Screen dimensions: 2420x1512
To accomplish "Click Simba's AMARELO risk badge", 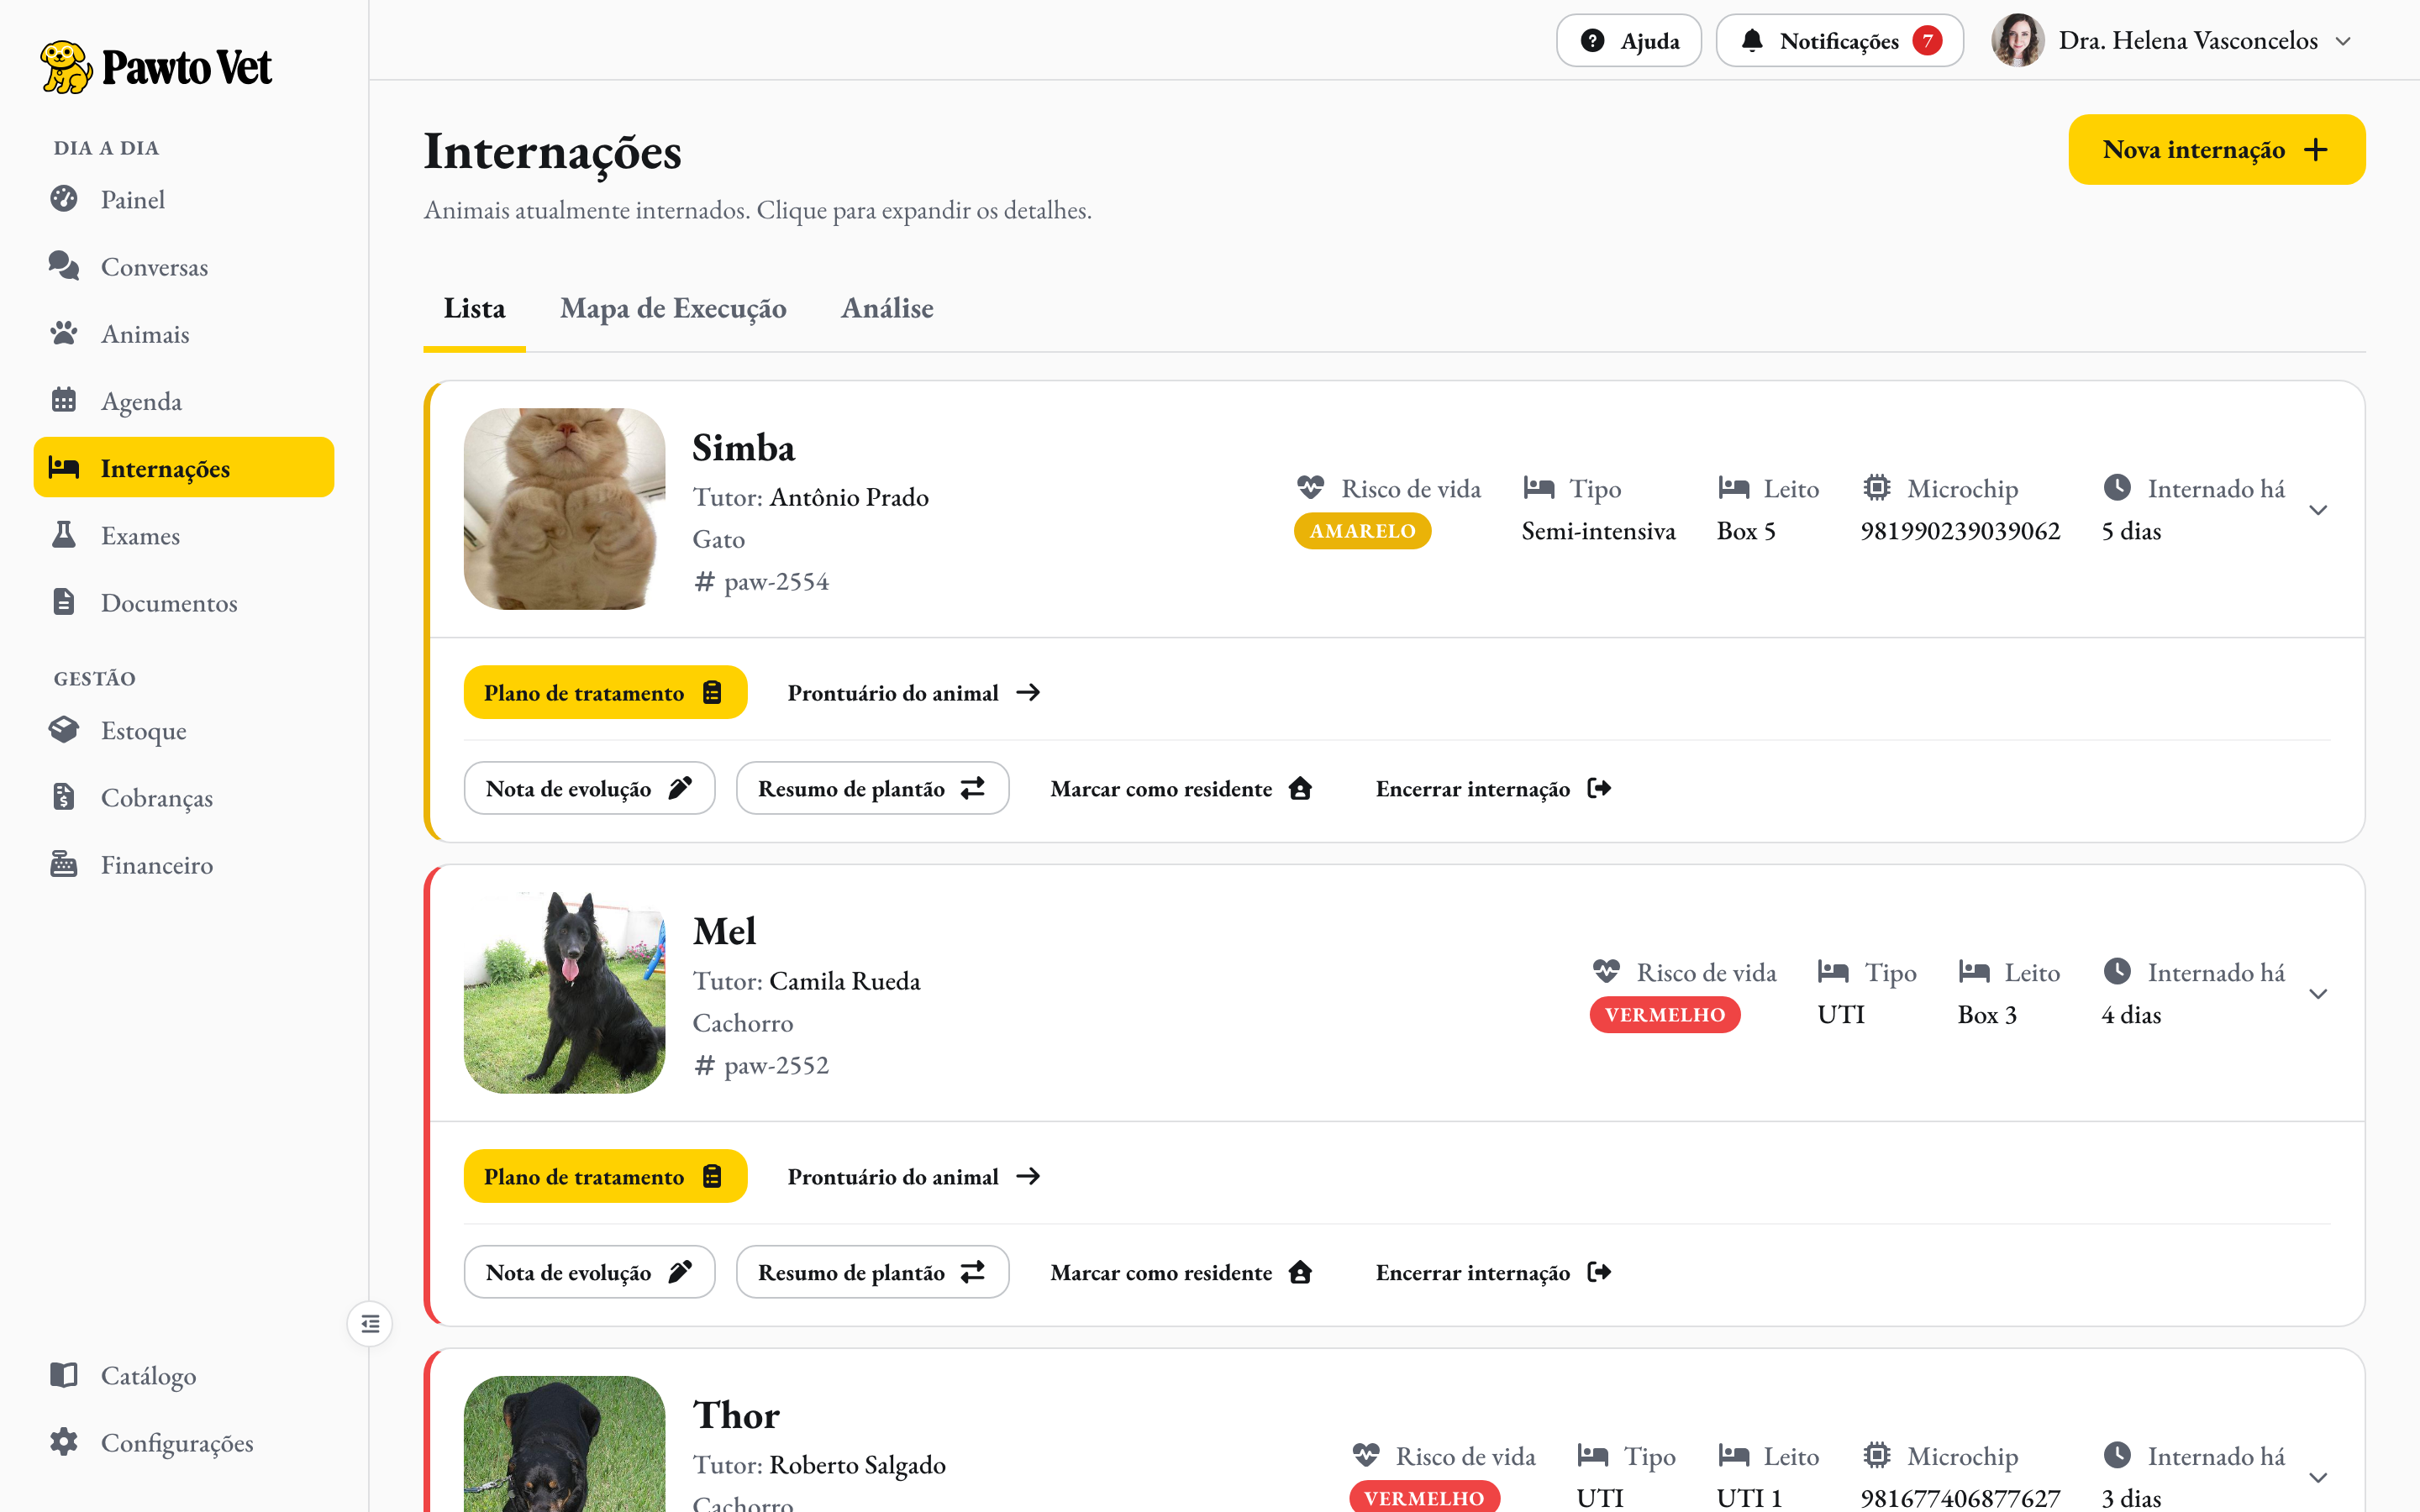I will 1362,531.
